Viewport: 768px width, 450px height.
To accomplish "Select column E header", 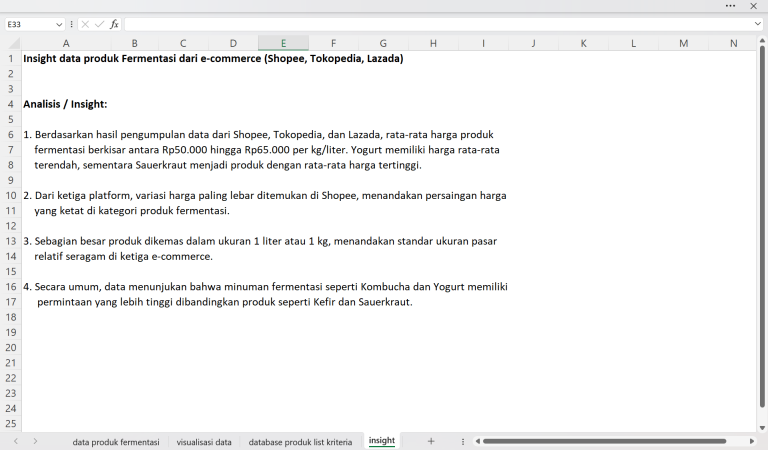I will pyautogui.click(x=283, y=43).
